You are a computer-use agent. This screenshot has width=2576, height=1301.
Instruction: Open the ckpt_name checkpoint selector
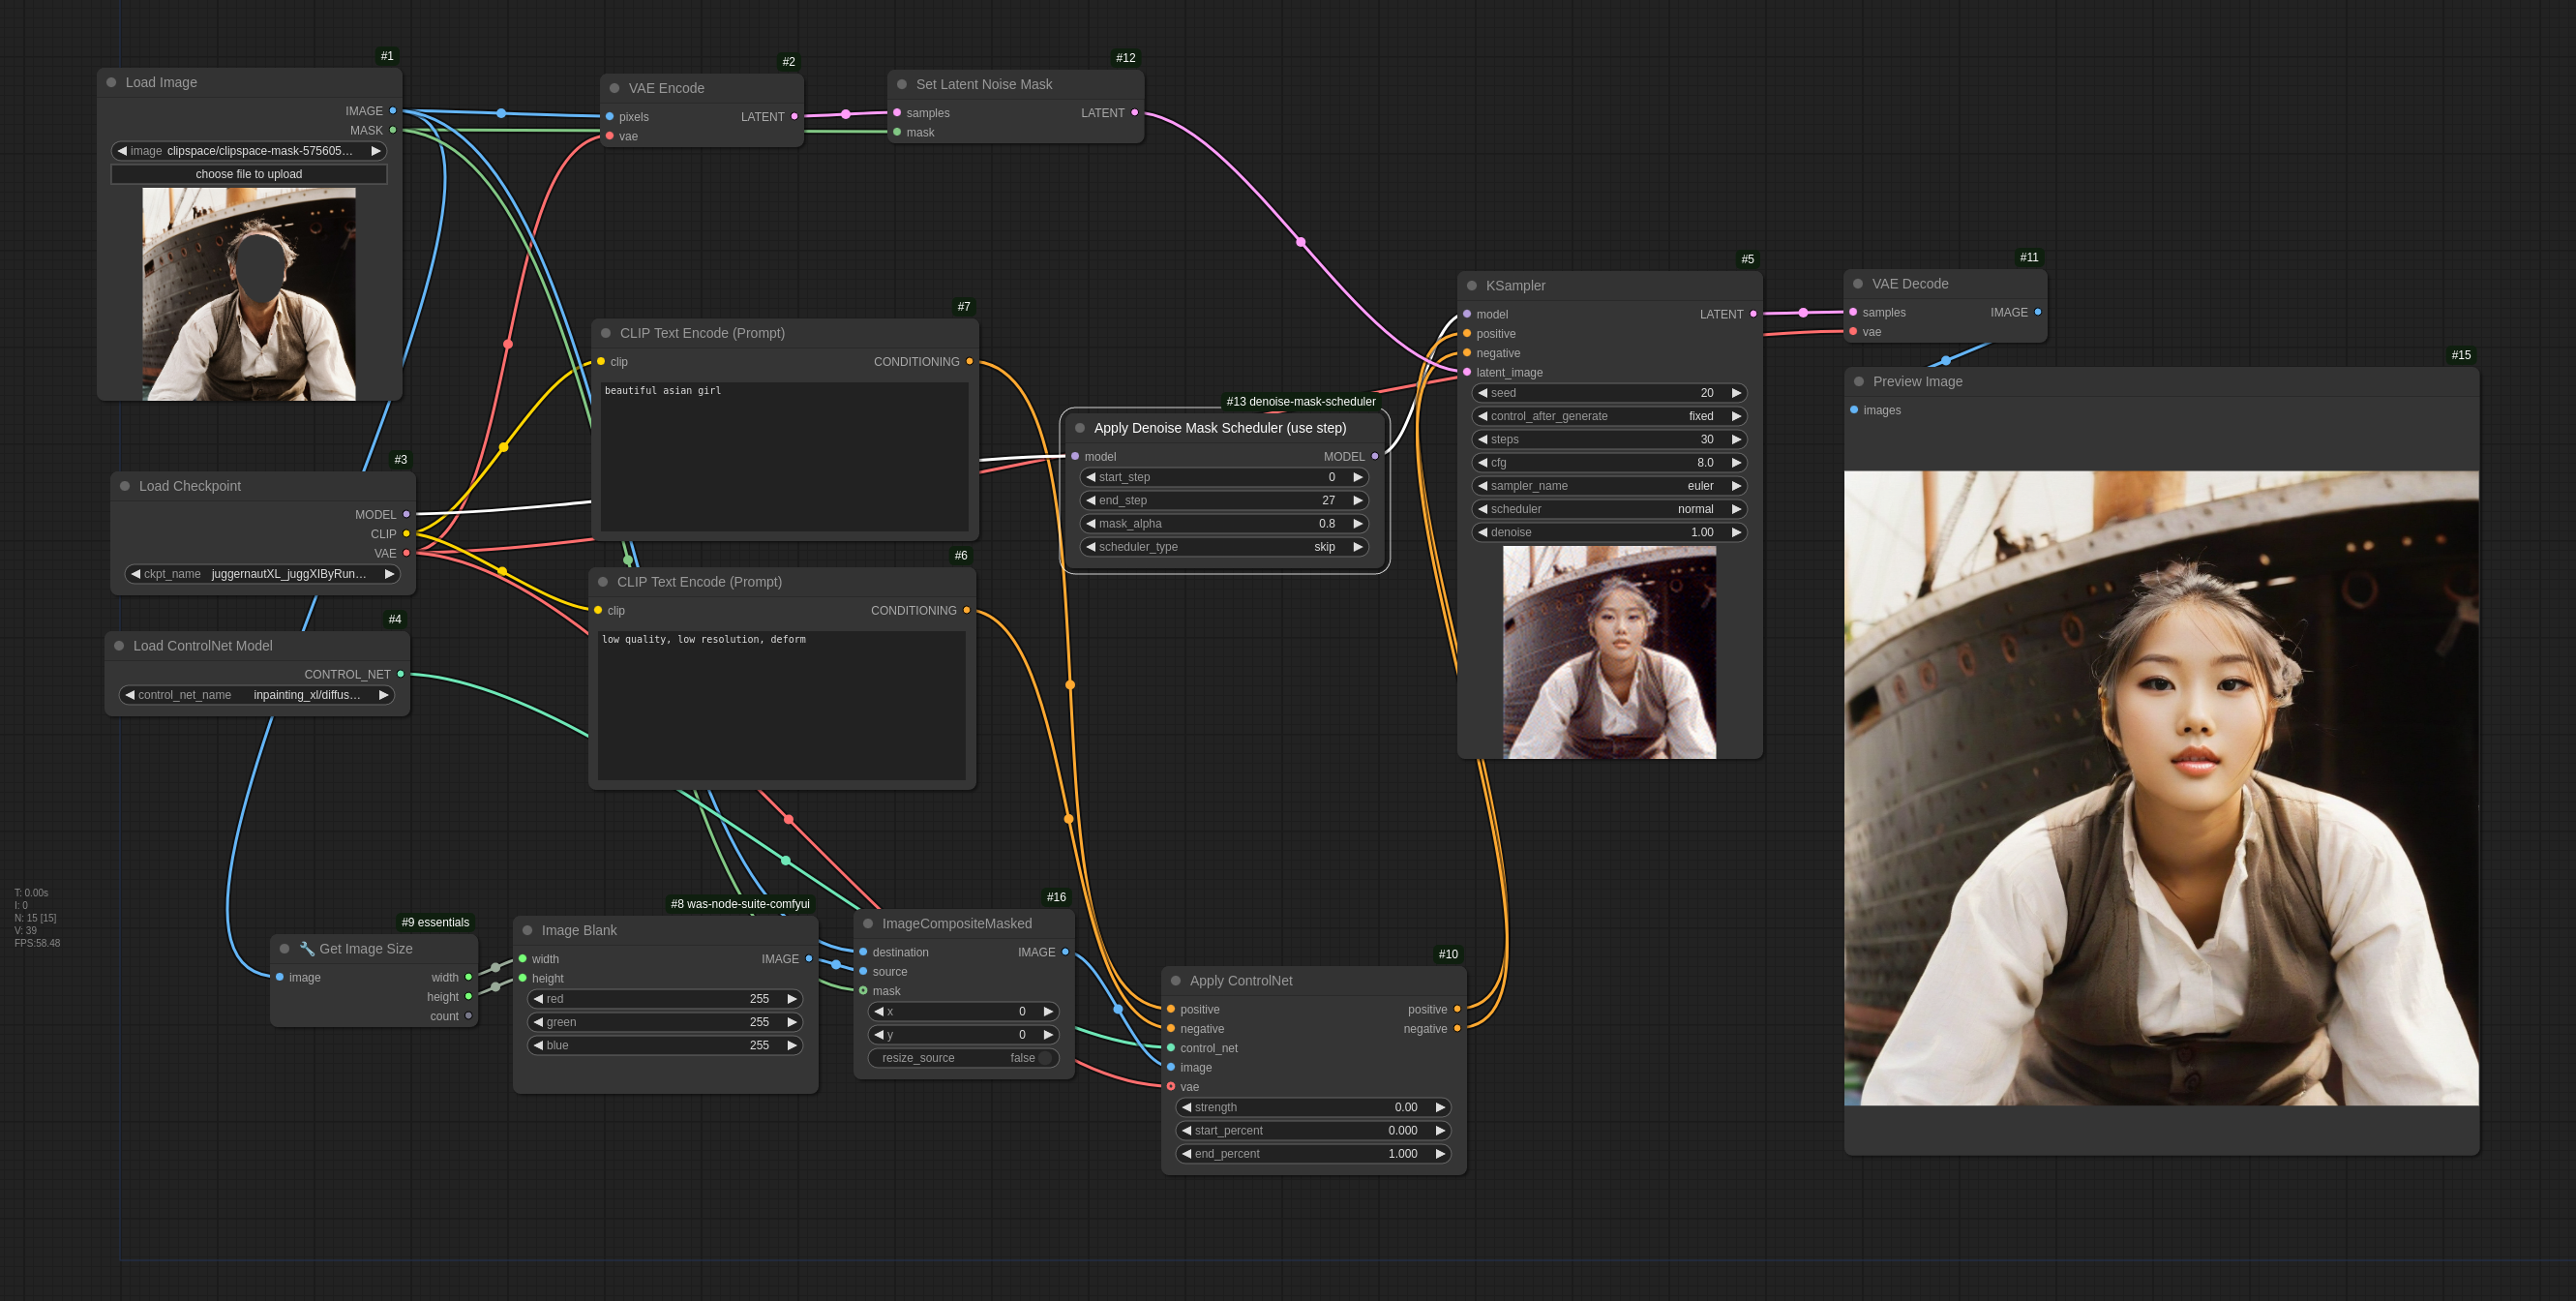(262, 574)
